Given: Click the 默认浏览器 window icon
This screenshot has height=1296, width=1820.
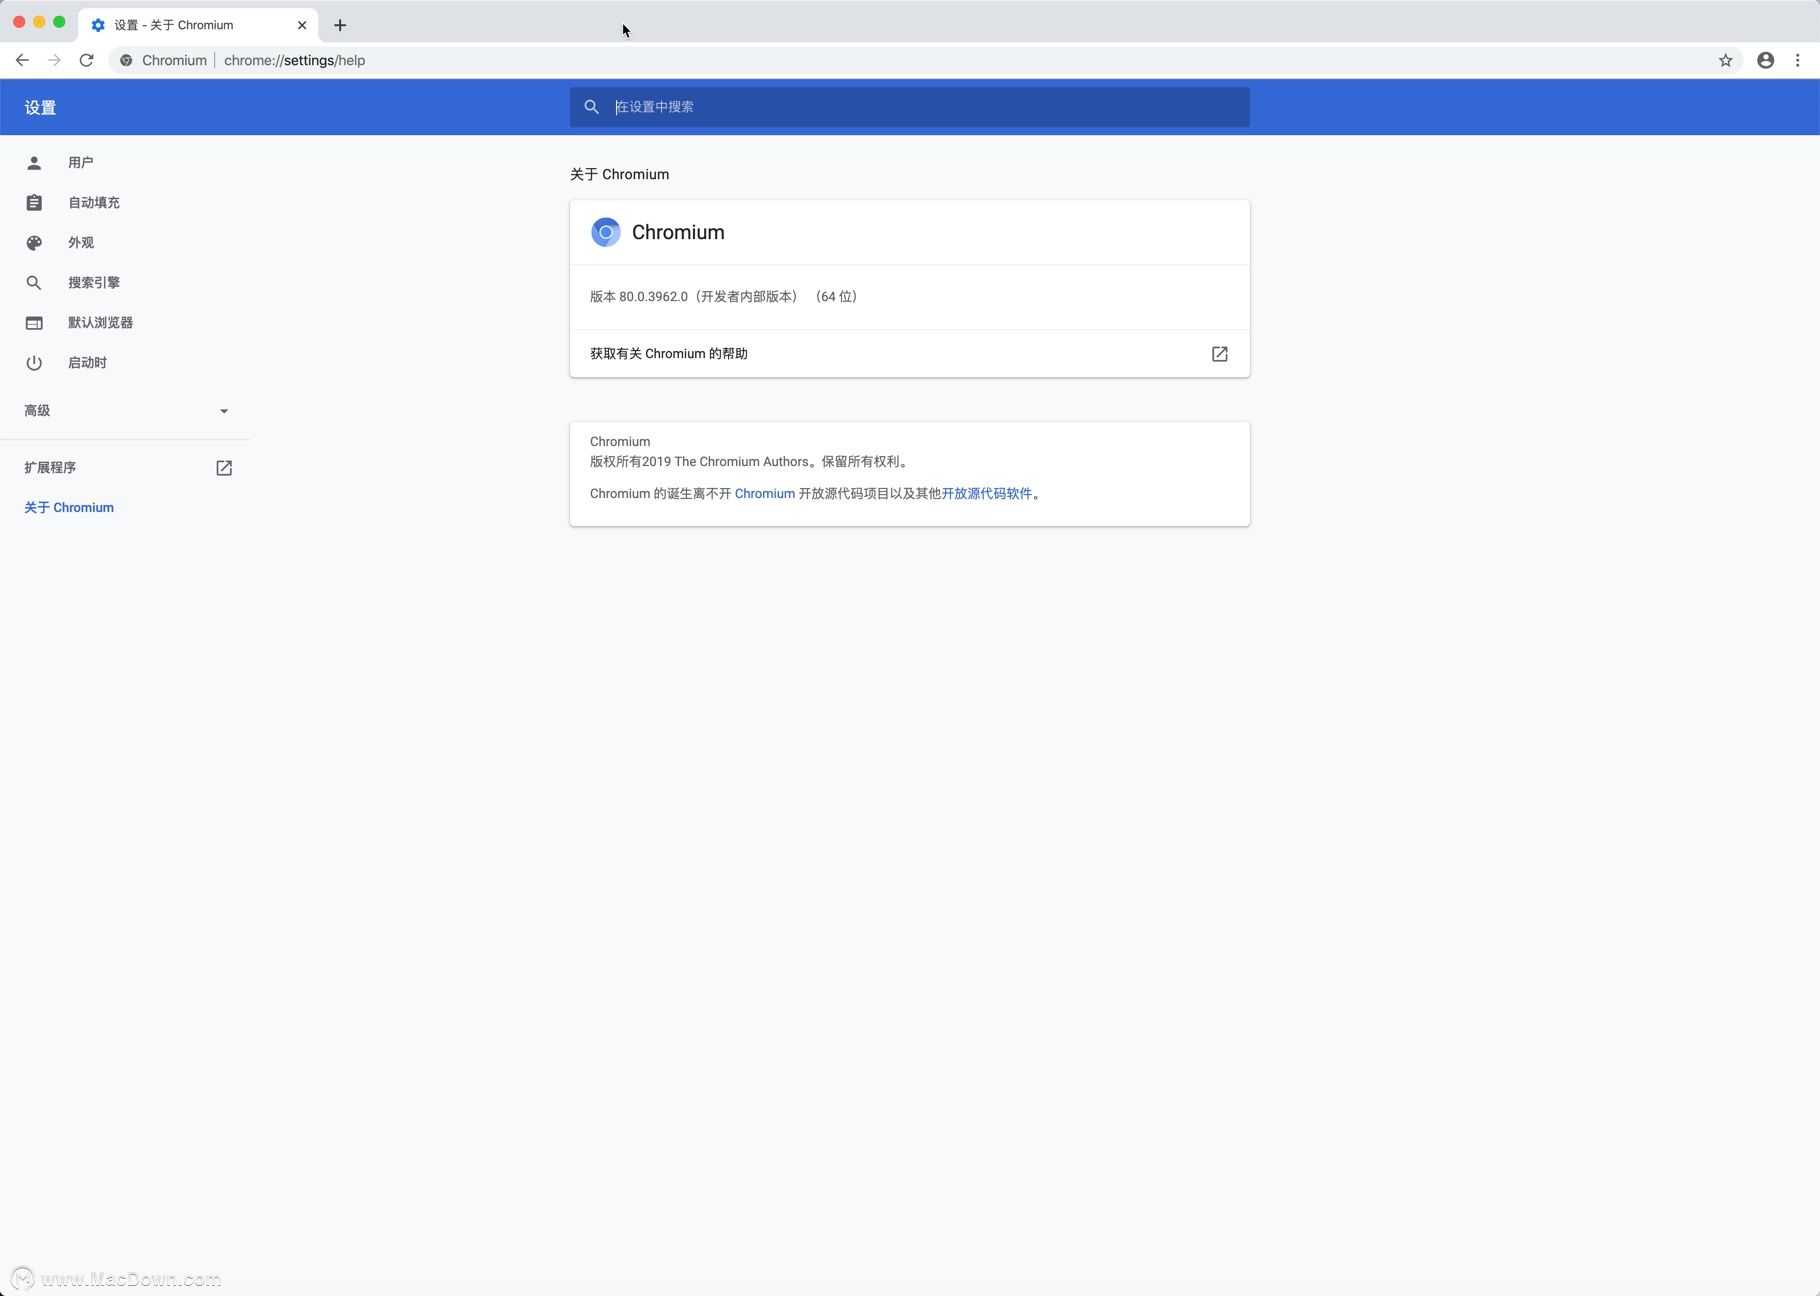Looking at the screenshot, I should 34,322.
